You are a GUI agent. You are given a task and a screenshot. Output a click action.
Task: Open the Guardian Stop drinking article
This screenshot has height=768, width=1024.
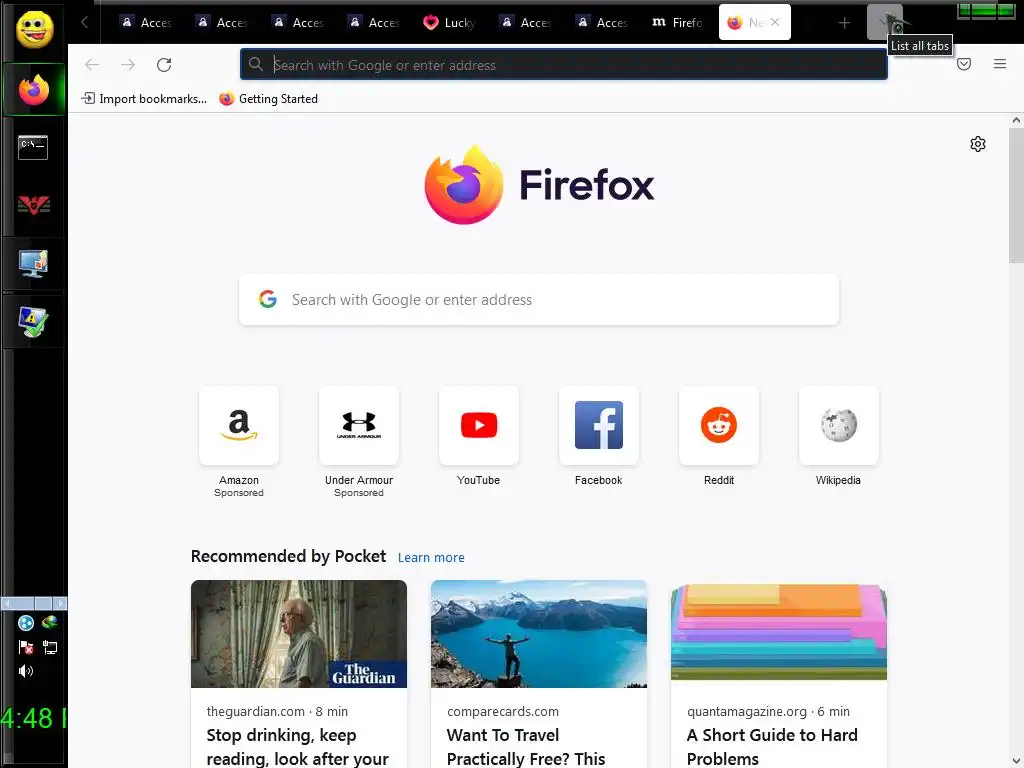coord(298,746)
